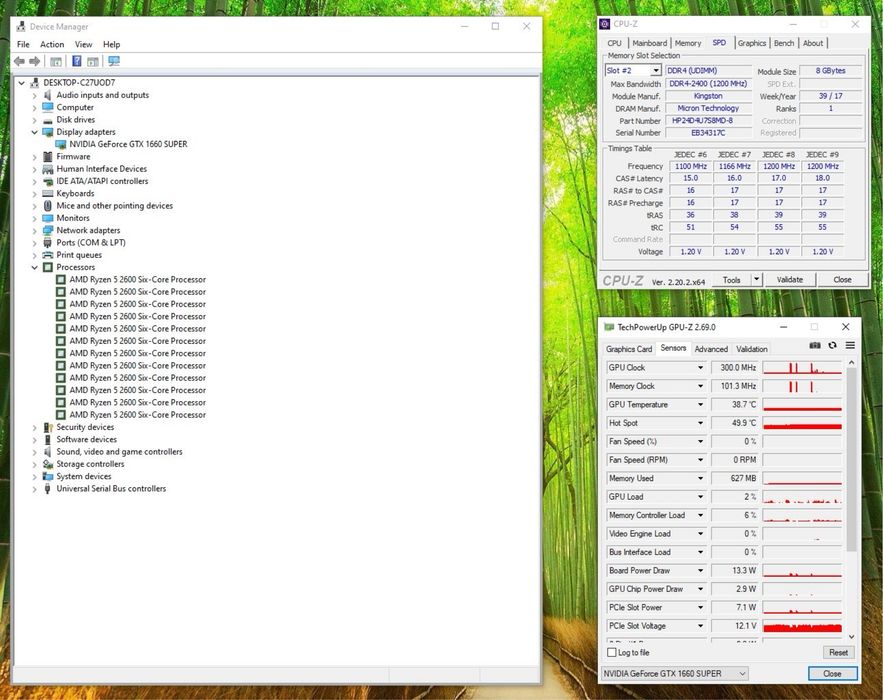Image resolution: width=883 pixels, height=700 pixels.
Task: Switch to the Advanced tab in GPU-Z
Action: pyautogui.click(x=711, y=349)
